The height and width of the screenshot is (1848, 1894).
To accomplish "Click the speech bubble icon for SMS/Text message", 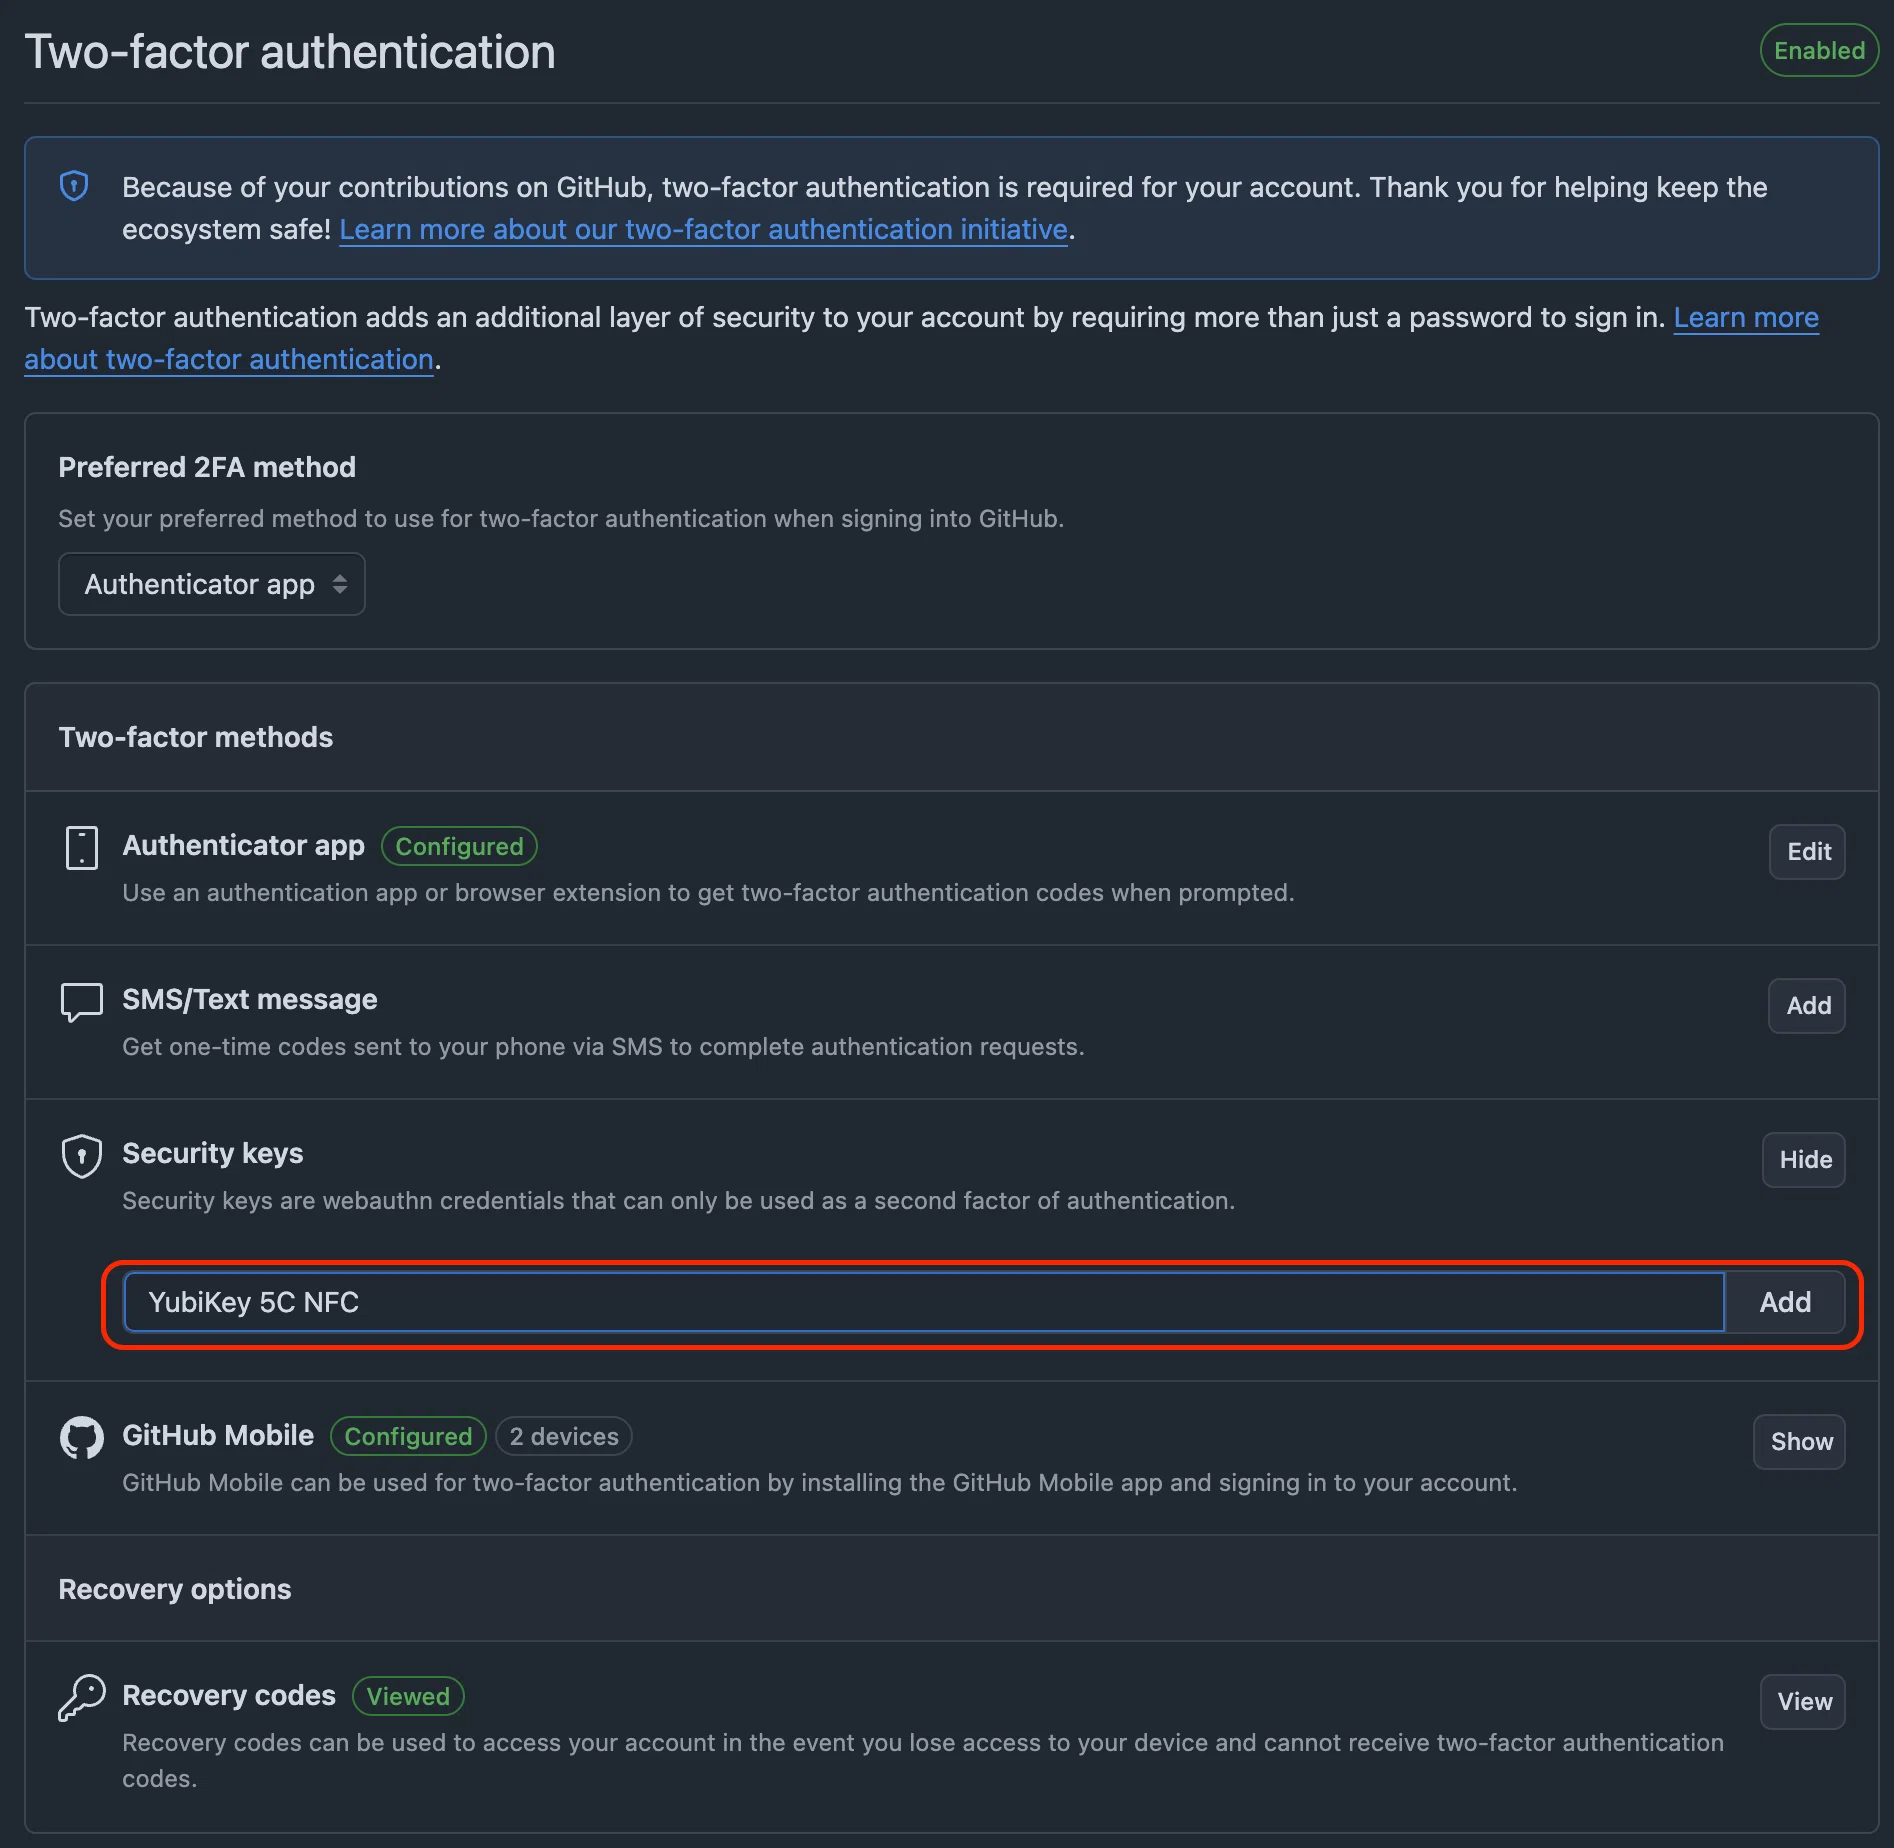I will (x=81, y=1002).
